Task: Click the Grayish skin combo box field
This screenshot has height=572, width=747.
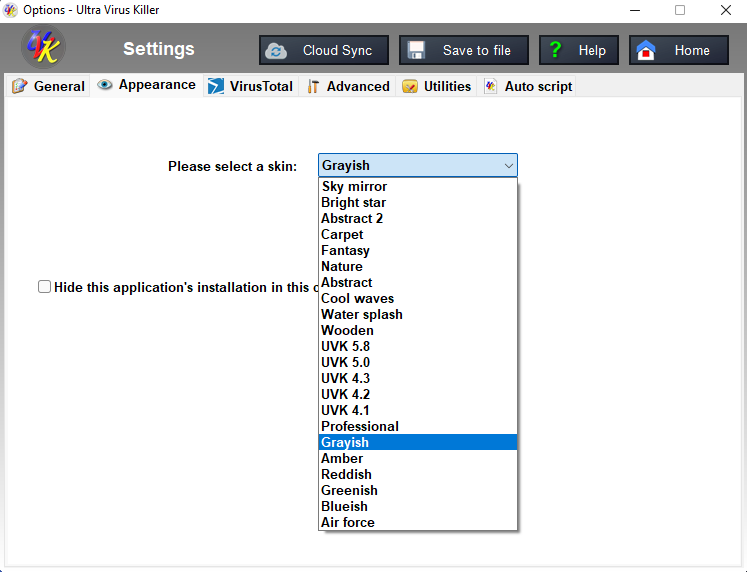Action: pos(418,165)
